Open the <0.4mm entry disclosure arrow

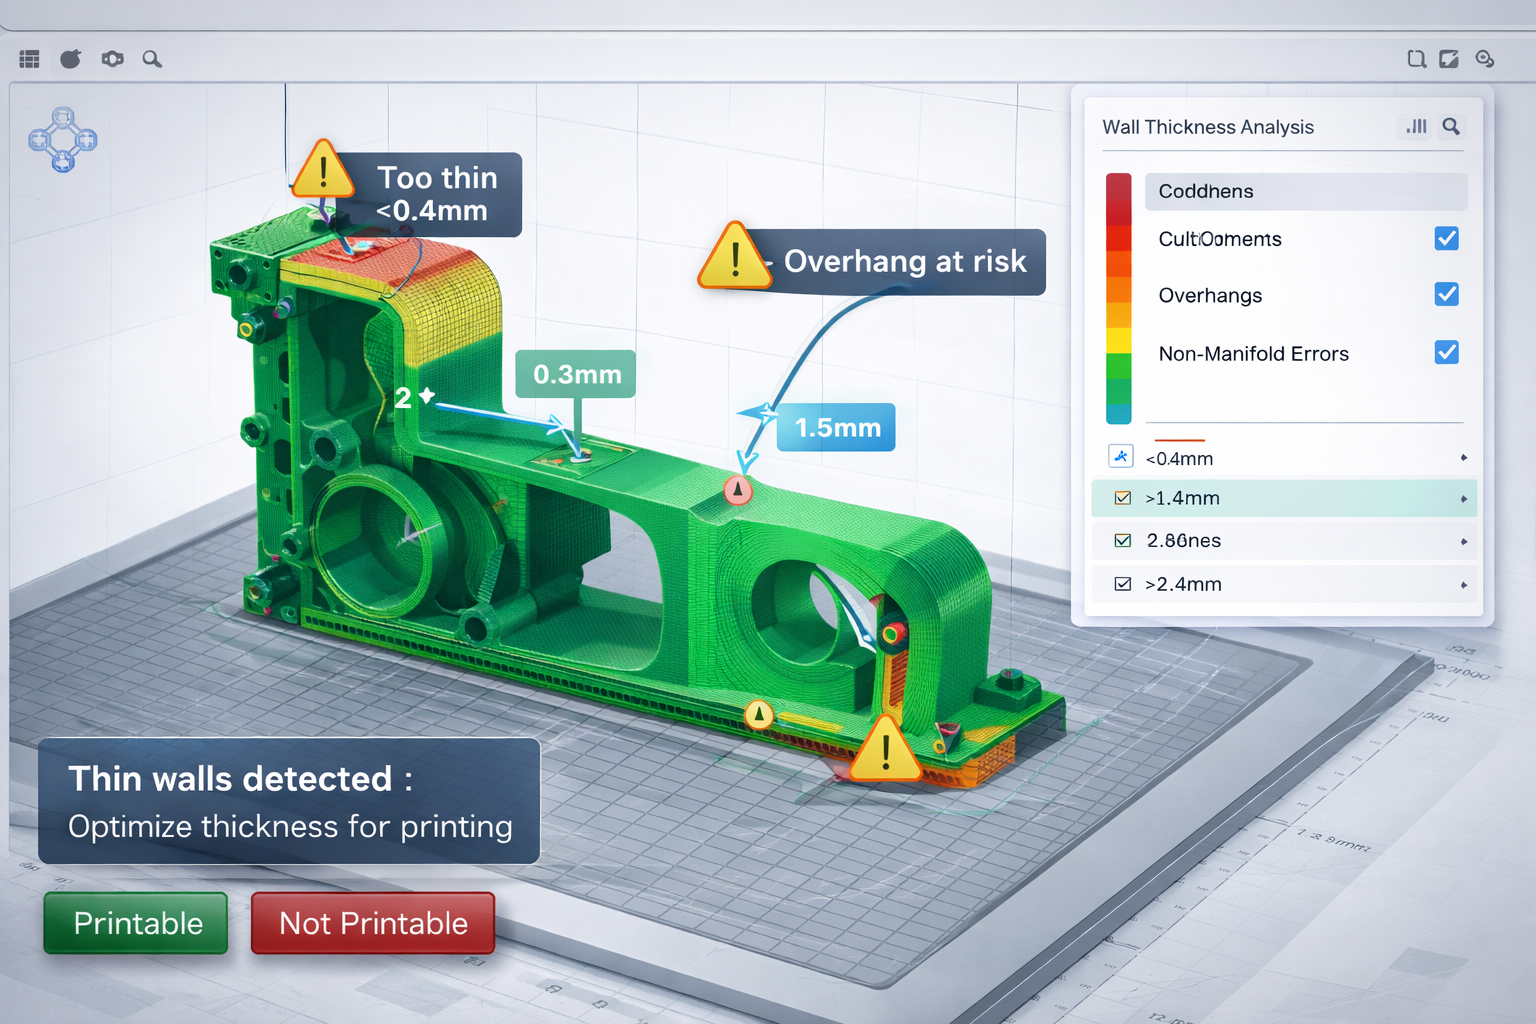pos(1464,457)
